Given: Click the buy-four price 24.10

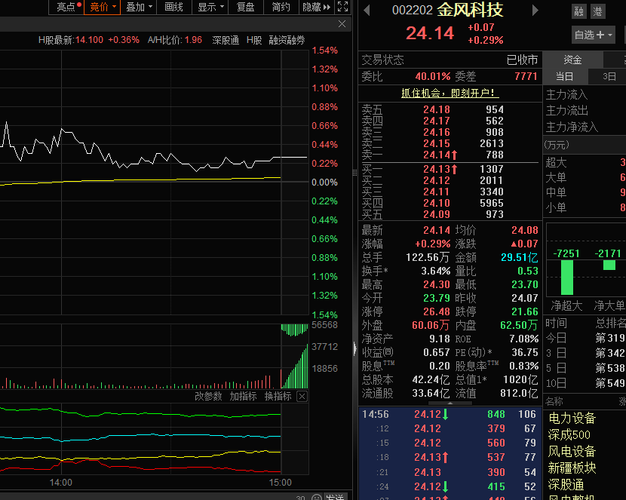Looking at the screenshot, I should 436,203.
